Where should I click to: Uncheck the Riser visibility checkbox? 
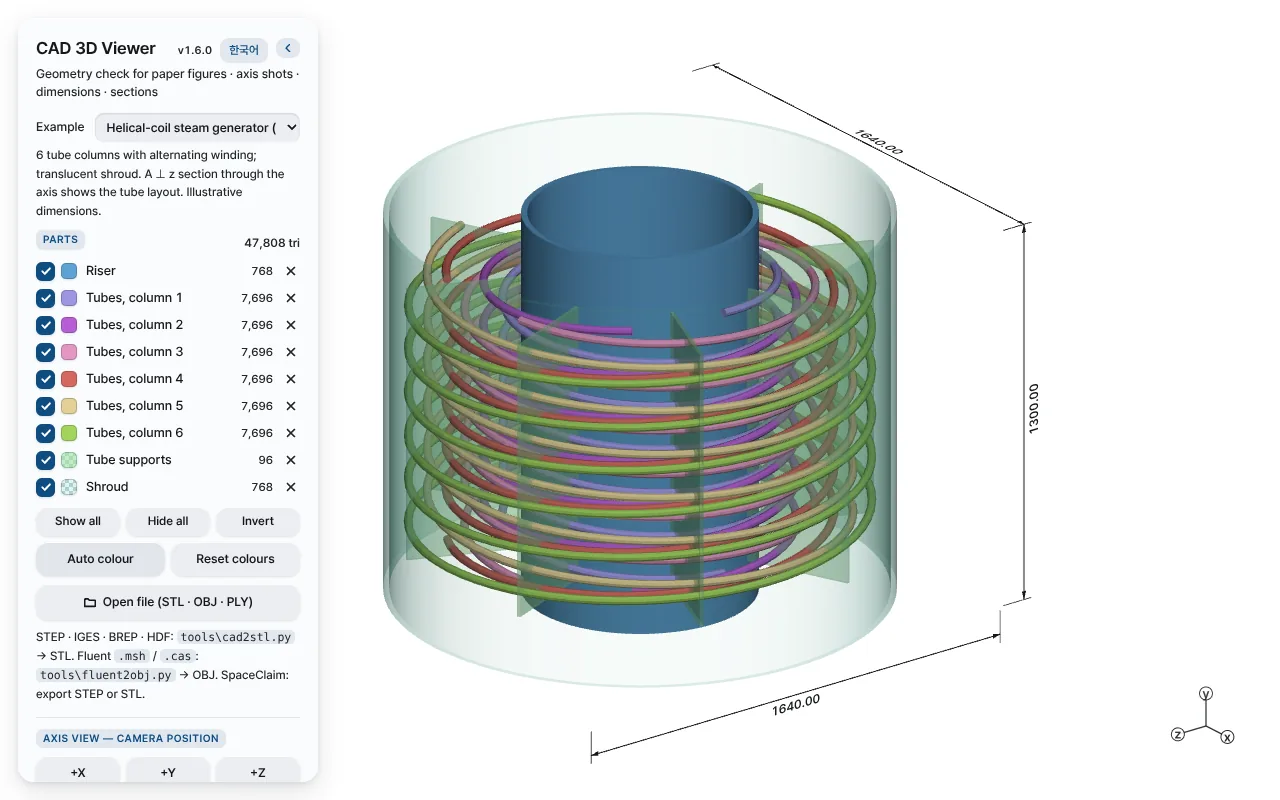coord(45,271)
